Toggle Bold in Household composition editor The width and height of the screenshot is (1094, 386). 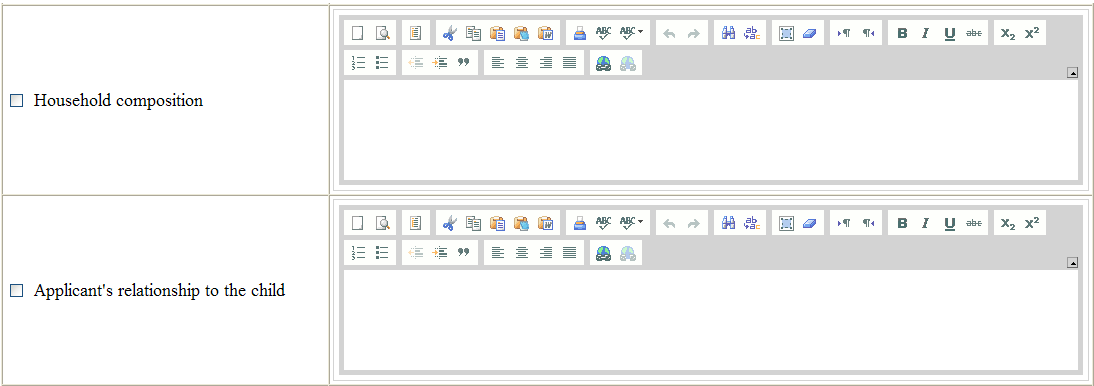(x=902, y=33)
